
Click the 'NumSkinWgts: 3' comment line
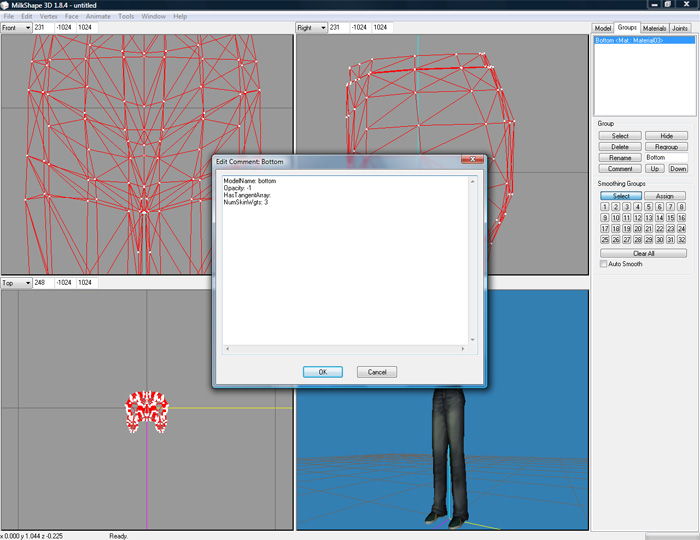pos(246,203)
